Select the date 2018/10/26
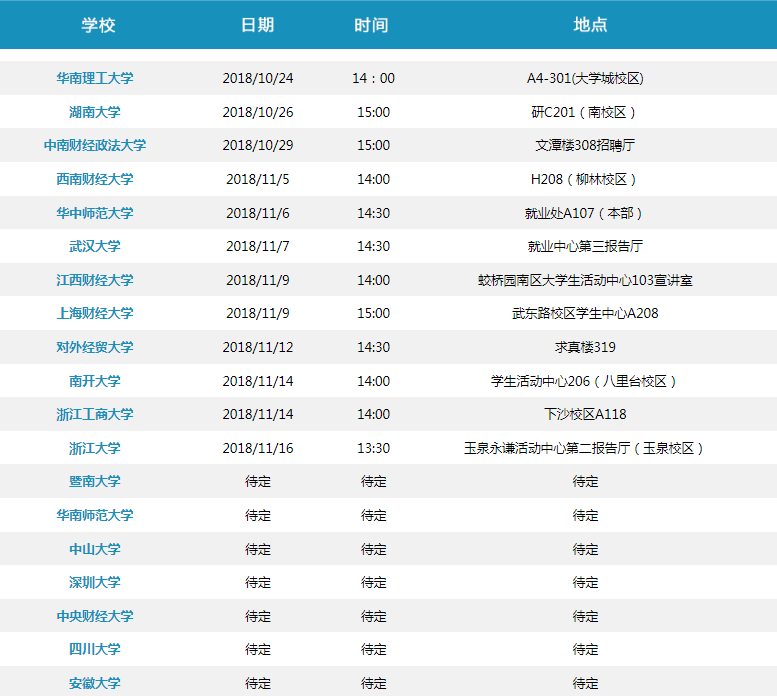The image size is (777, 696). click(x=258, y=112)
